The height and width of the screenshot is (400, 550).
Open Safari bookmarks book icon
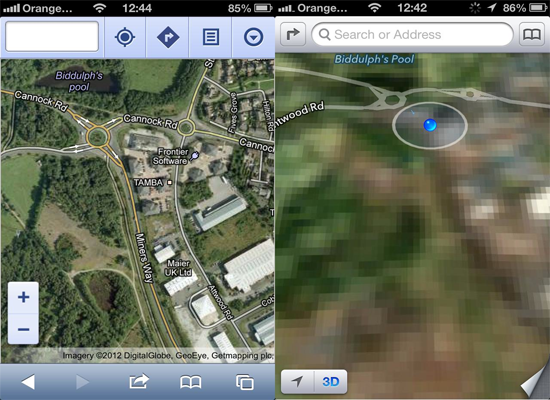pyautogui.click(x=190, y=382)
